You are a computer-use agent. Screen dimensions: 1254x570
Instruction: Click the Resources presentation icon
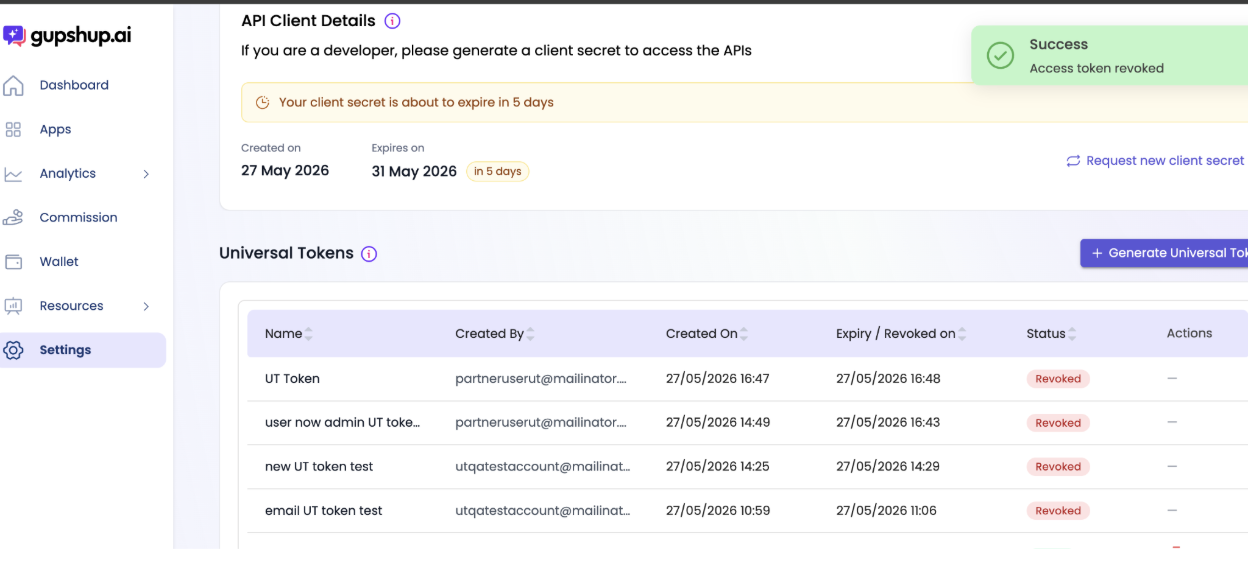click(13, 306)
